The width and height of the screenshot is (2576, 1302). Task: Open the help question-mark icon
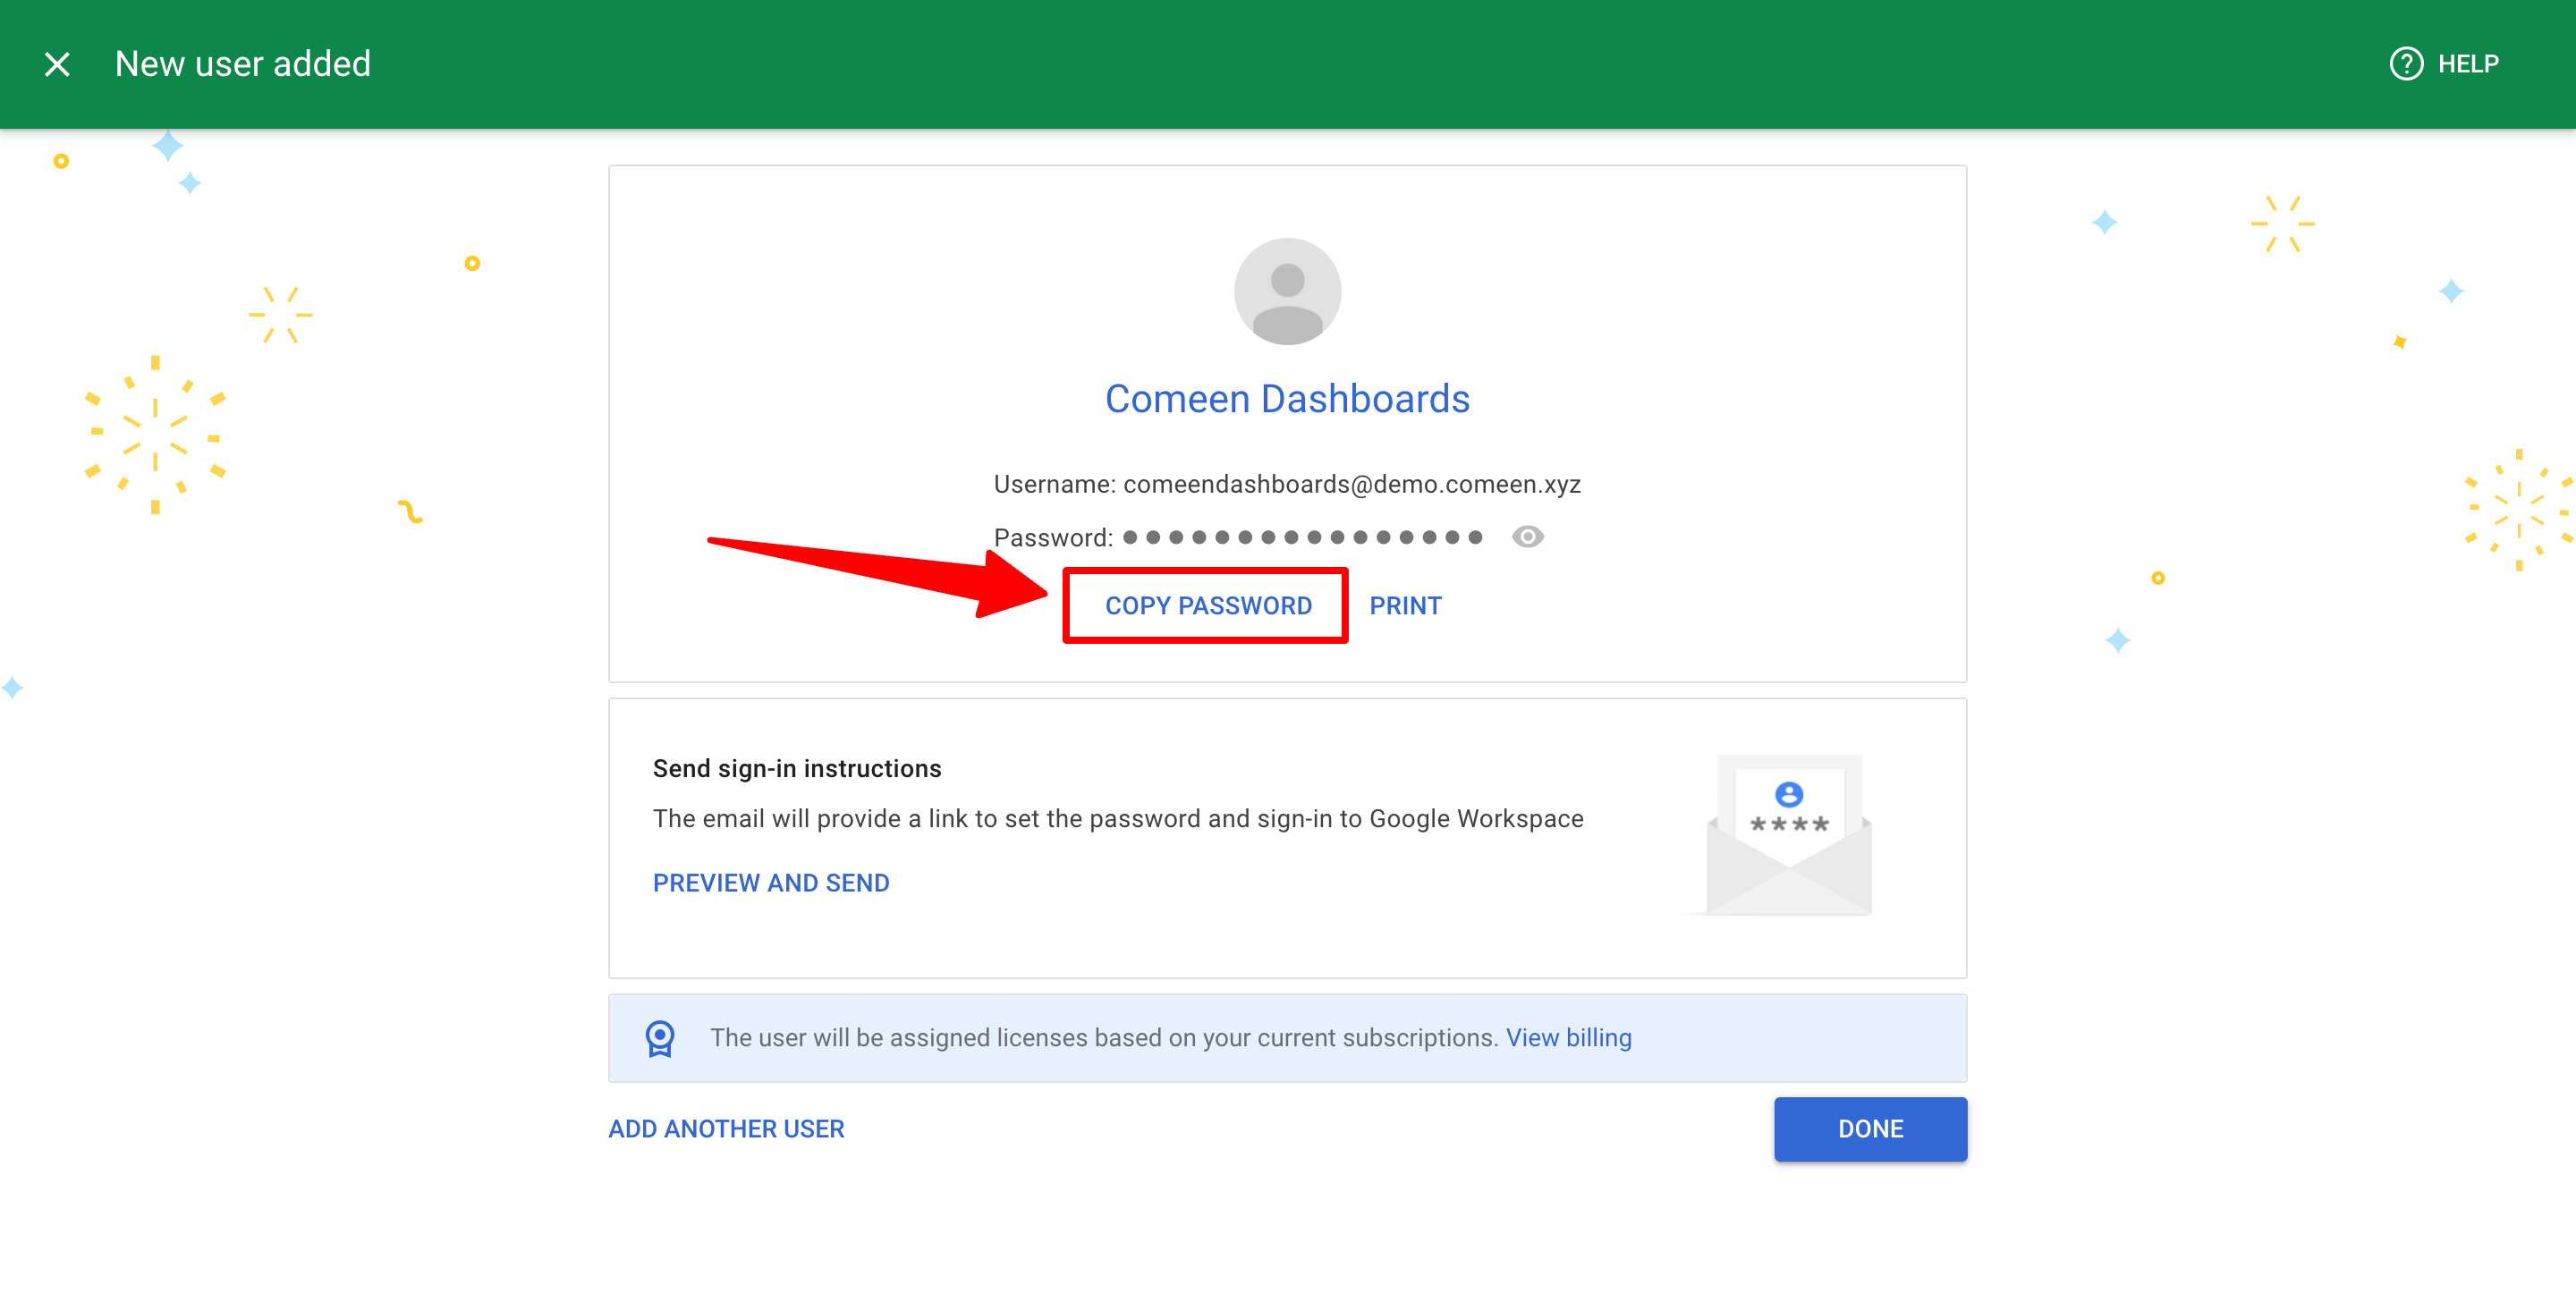tap(2406, 64)
